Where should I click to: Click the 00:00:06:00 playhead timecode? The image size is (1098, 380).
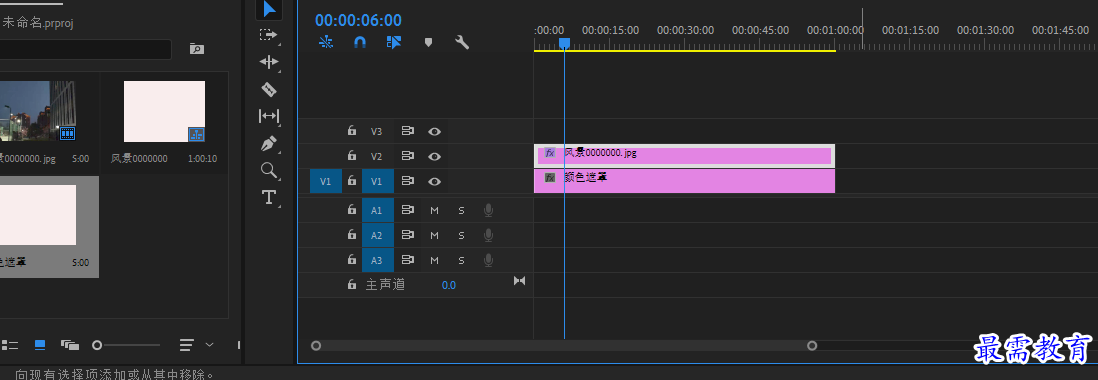click(x=358, y=20)
